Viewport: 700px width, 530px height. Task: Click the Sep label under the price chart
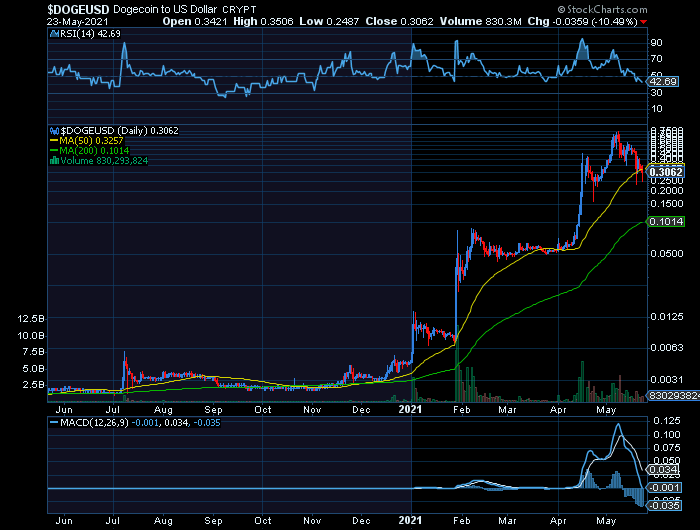click(x=213, y=410)
